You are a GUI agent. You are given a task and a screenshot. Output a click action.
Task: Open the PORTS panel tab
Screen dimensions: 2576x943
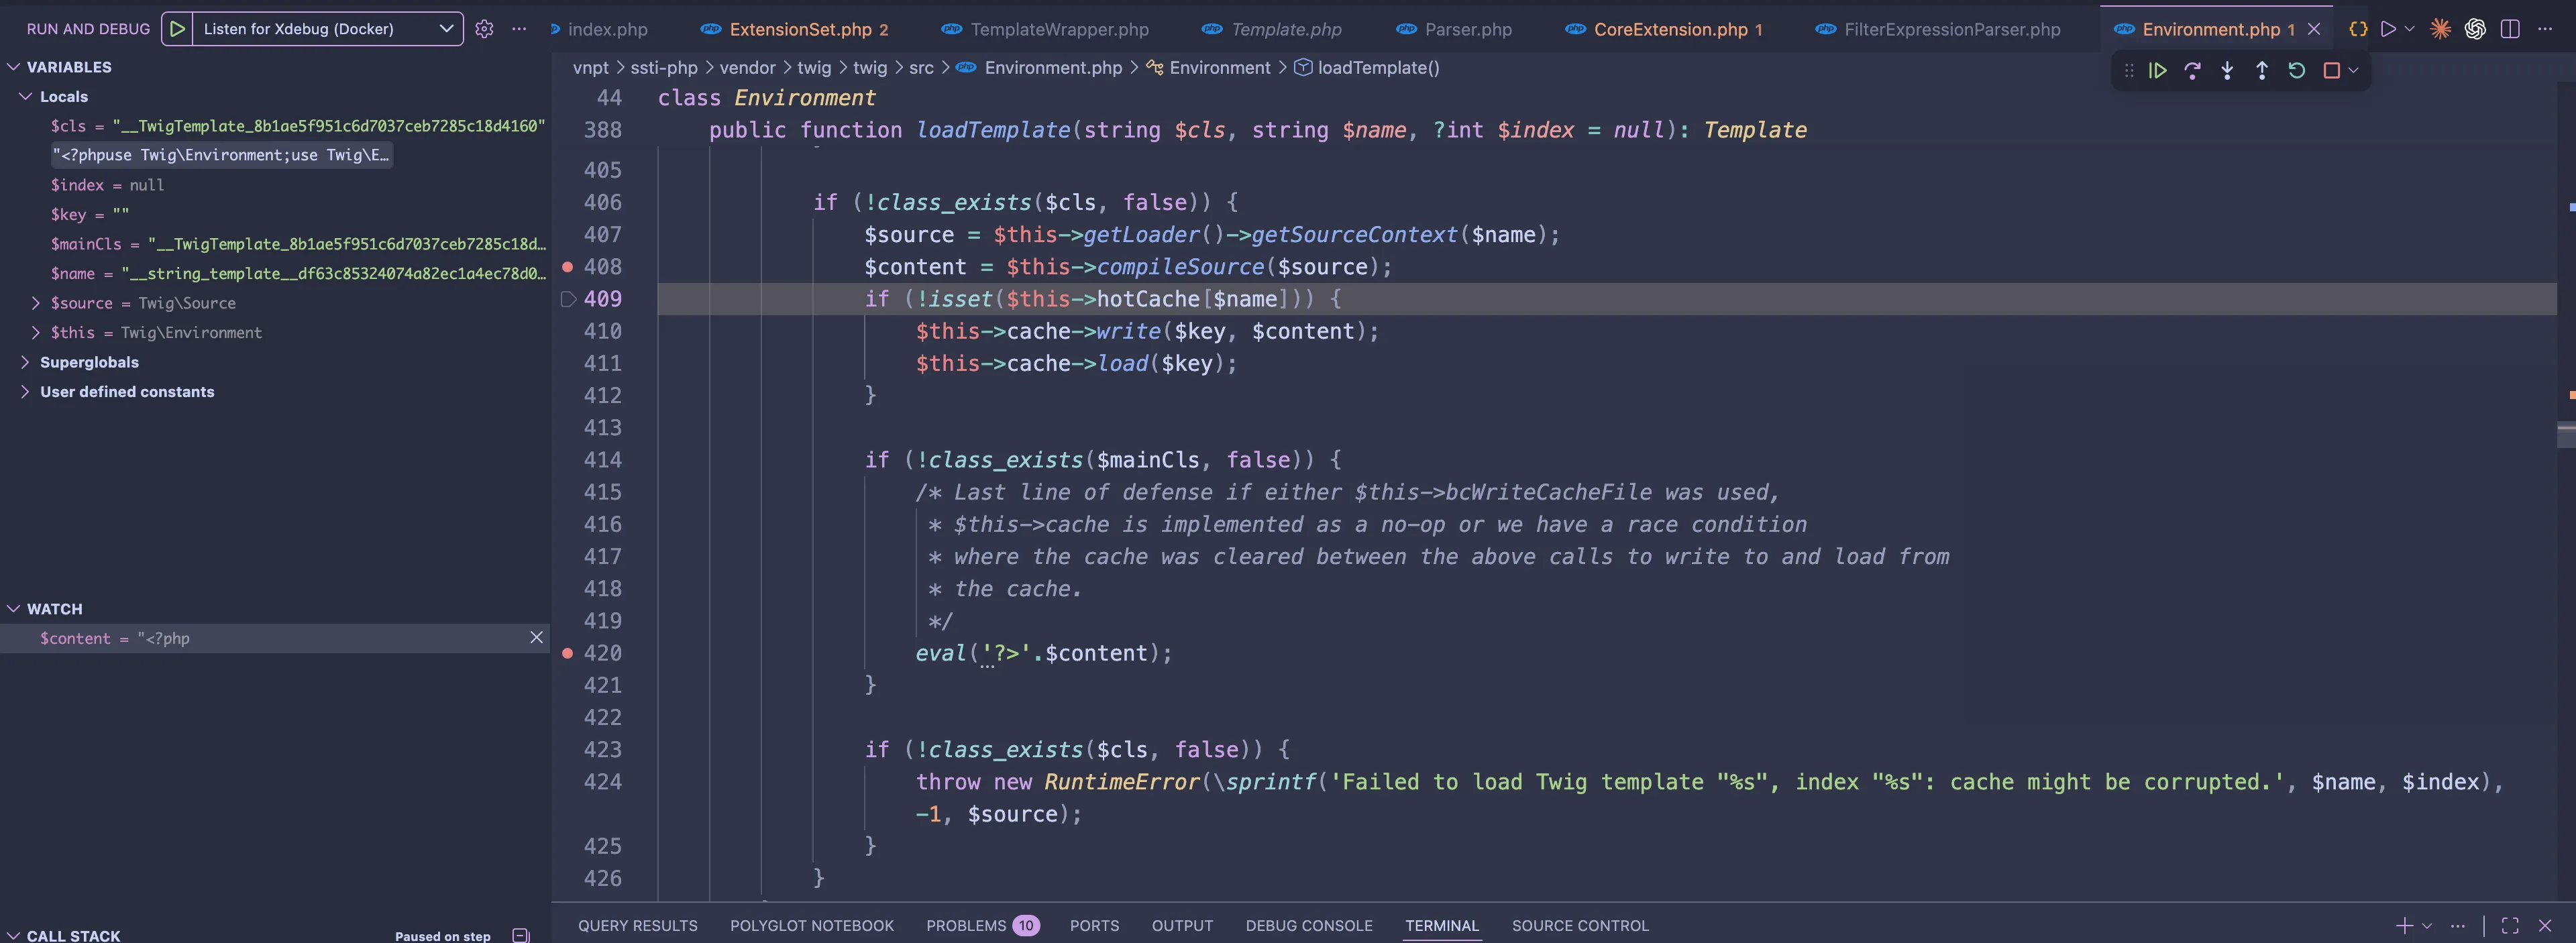point(1094,926)
